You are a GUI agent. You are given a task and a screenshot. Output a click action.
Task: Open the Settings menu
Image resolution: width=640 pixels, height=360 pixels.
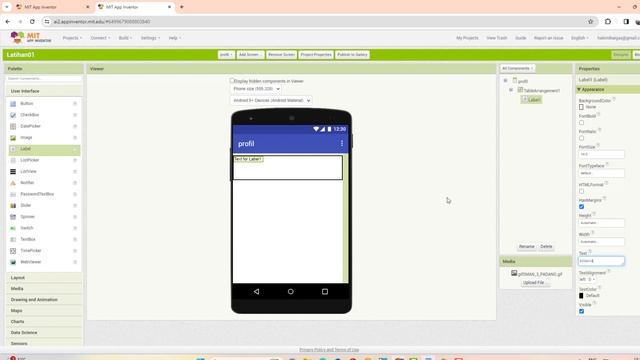(150, 38)
